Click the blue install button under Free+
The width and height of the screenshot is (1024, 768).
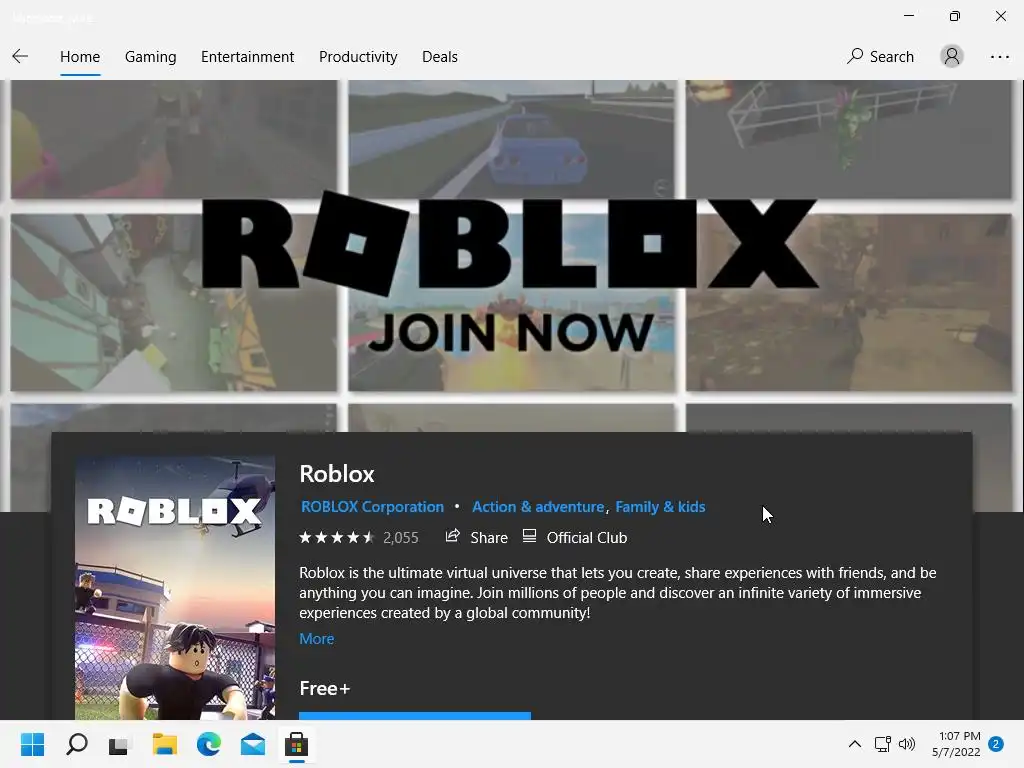[415, 716]
